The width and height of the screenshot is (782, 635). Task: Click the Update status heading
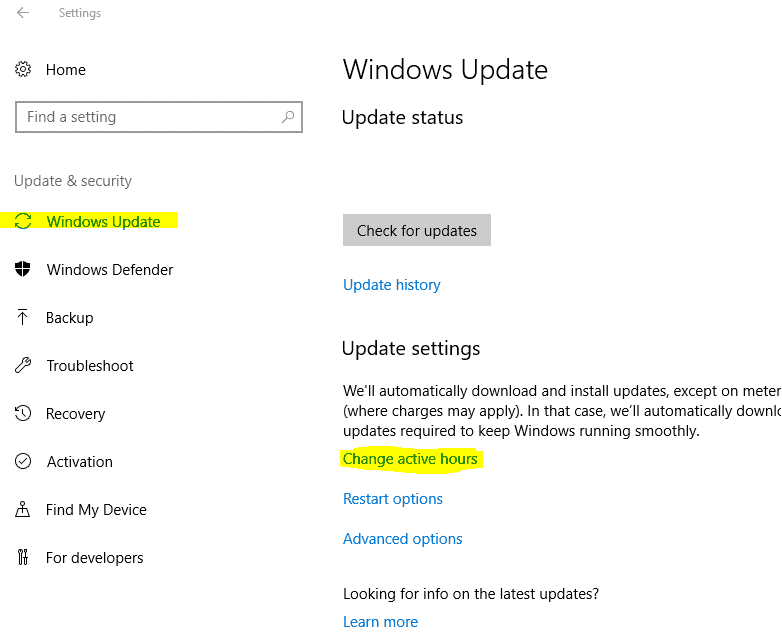(x=402, y=118)
